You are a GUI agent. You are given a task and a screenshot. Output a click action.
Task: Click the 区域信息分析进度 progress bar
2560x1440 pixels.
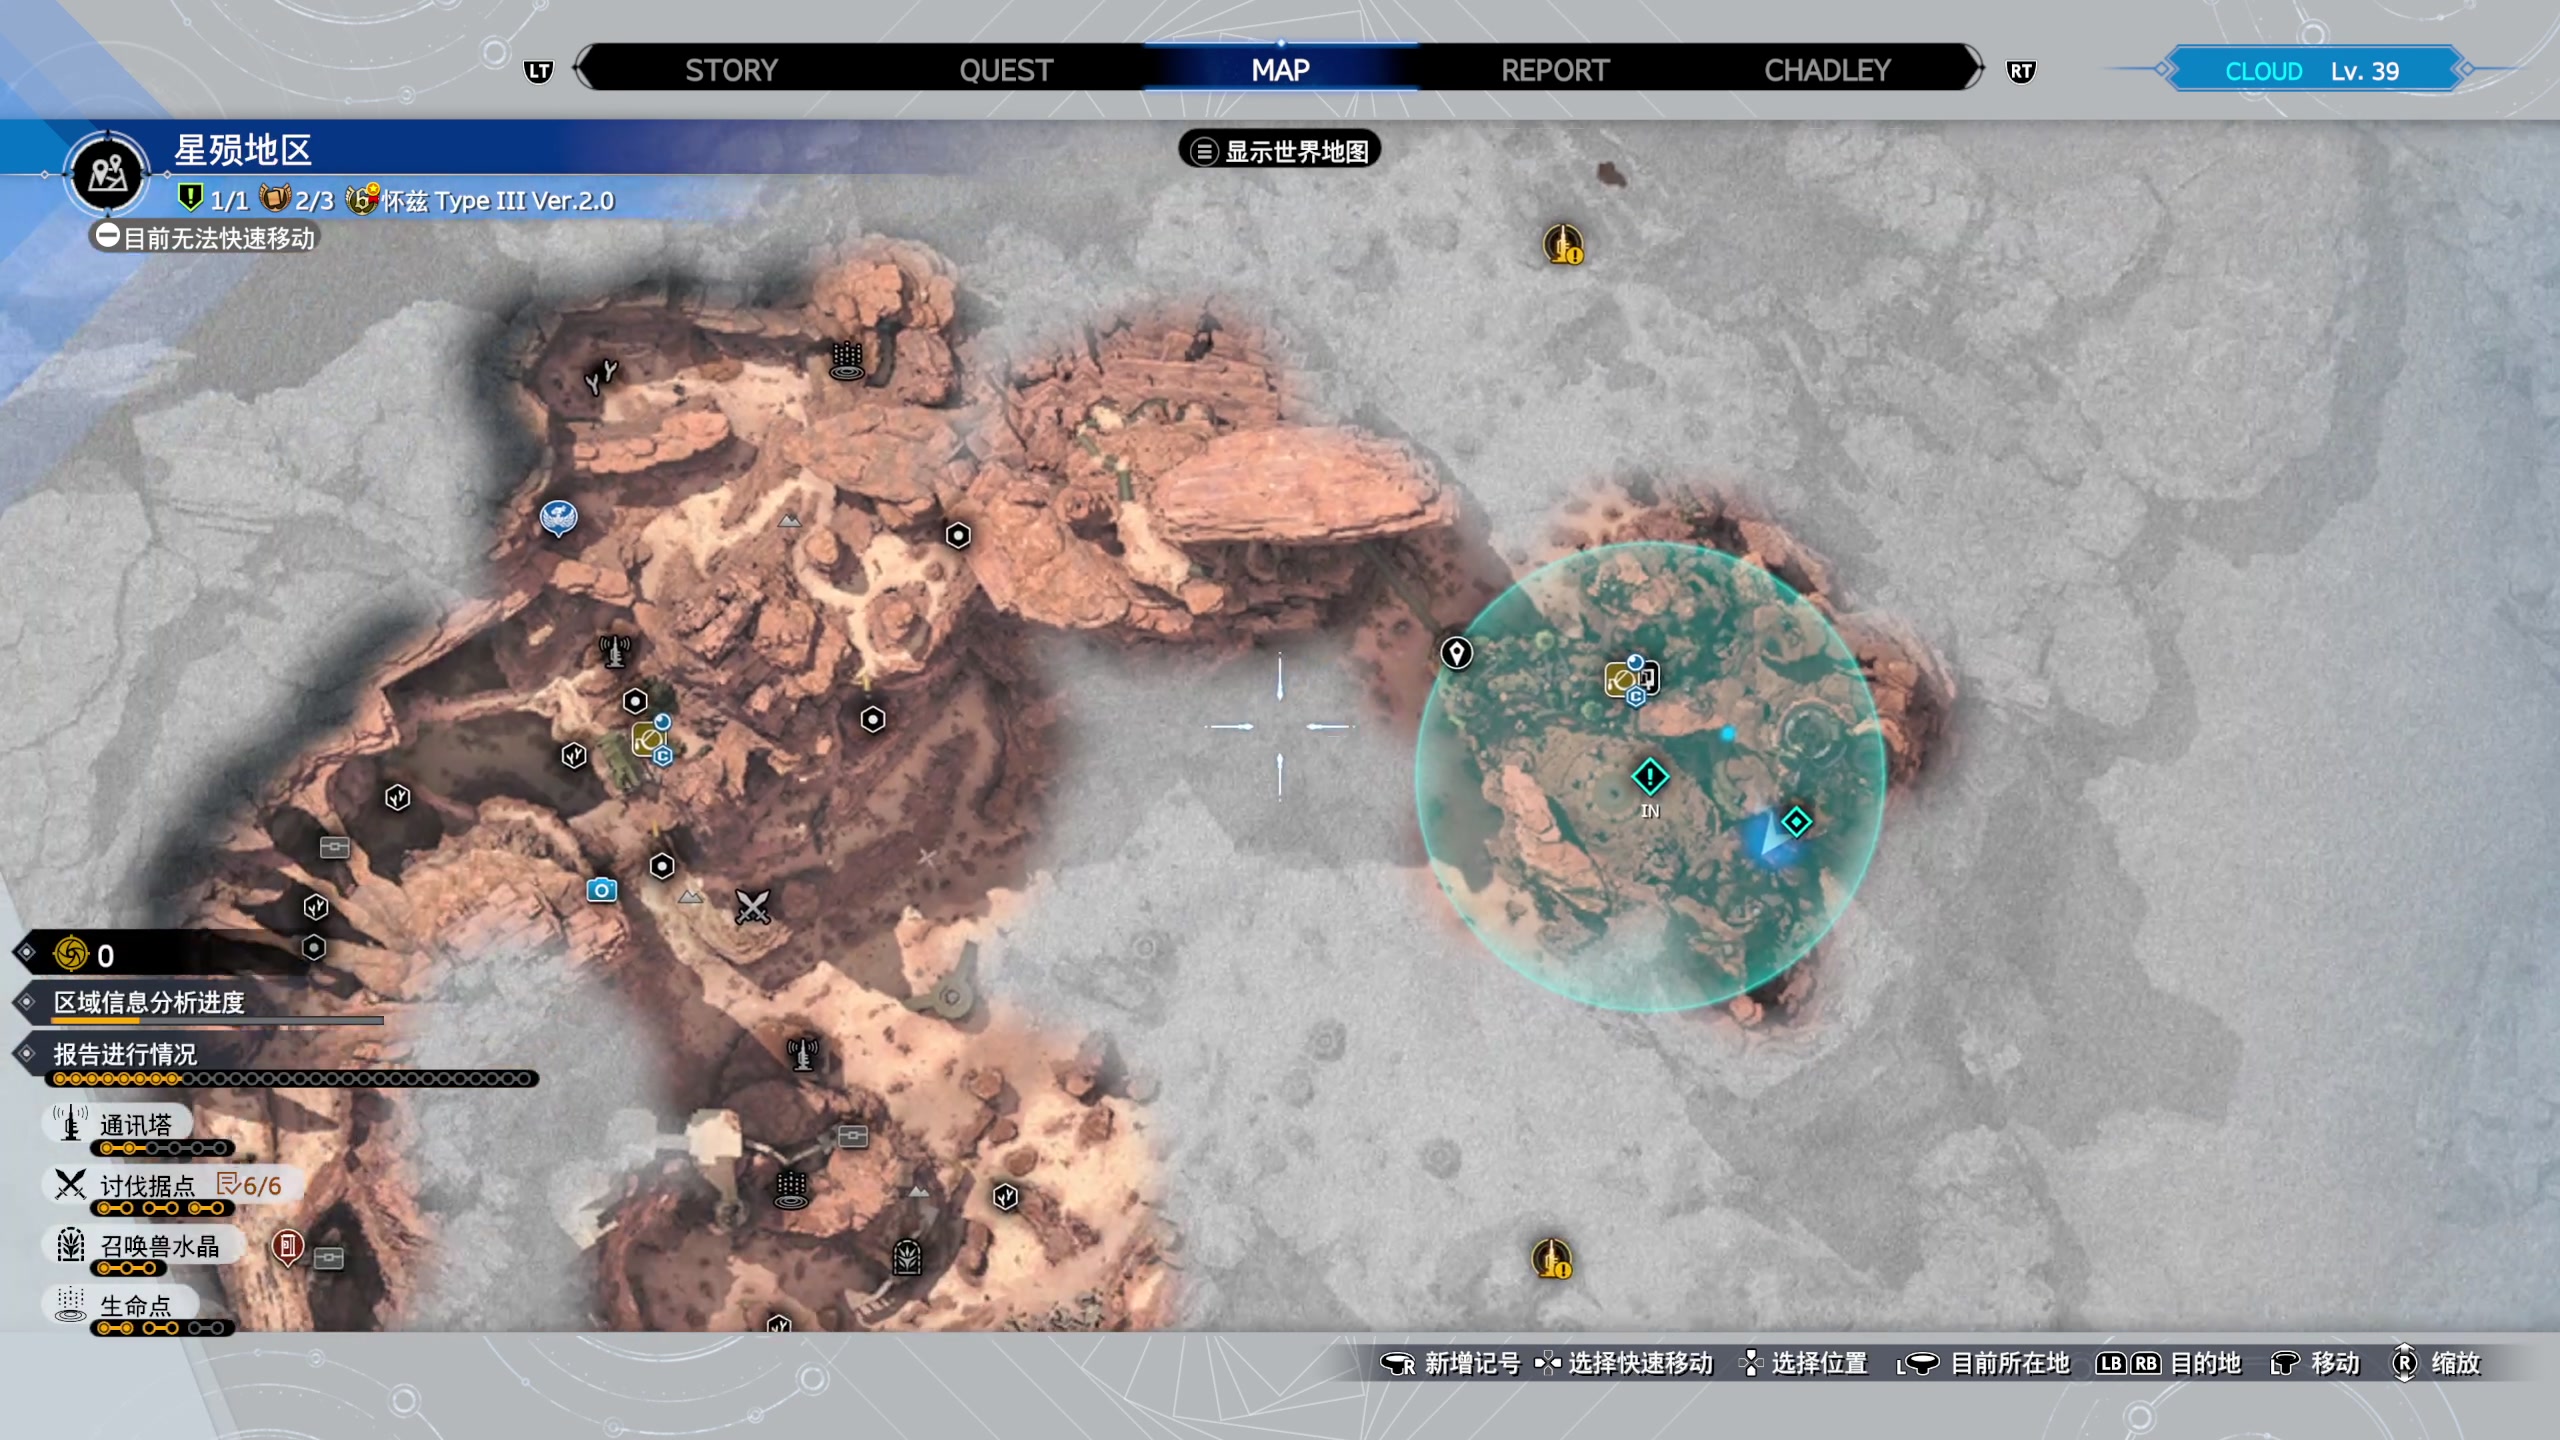[217, 1021]
